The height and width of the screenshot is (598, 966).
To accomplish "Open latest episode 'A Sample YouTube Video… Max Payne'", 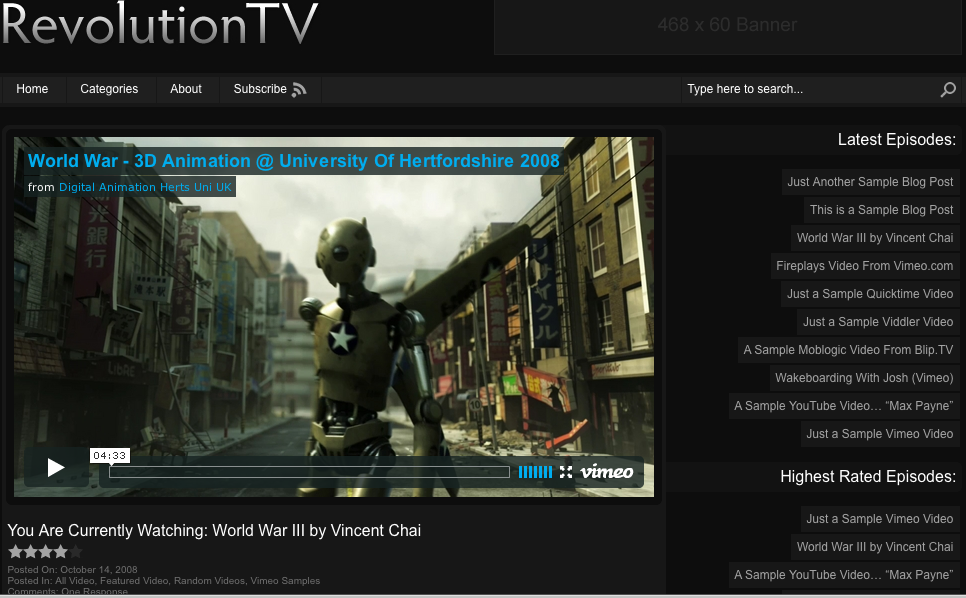I will click(843, 406).
